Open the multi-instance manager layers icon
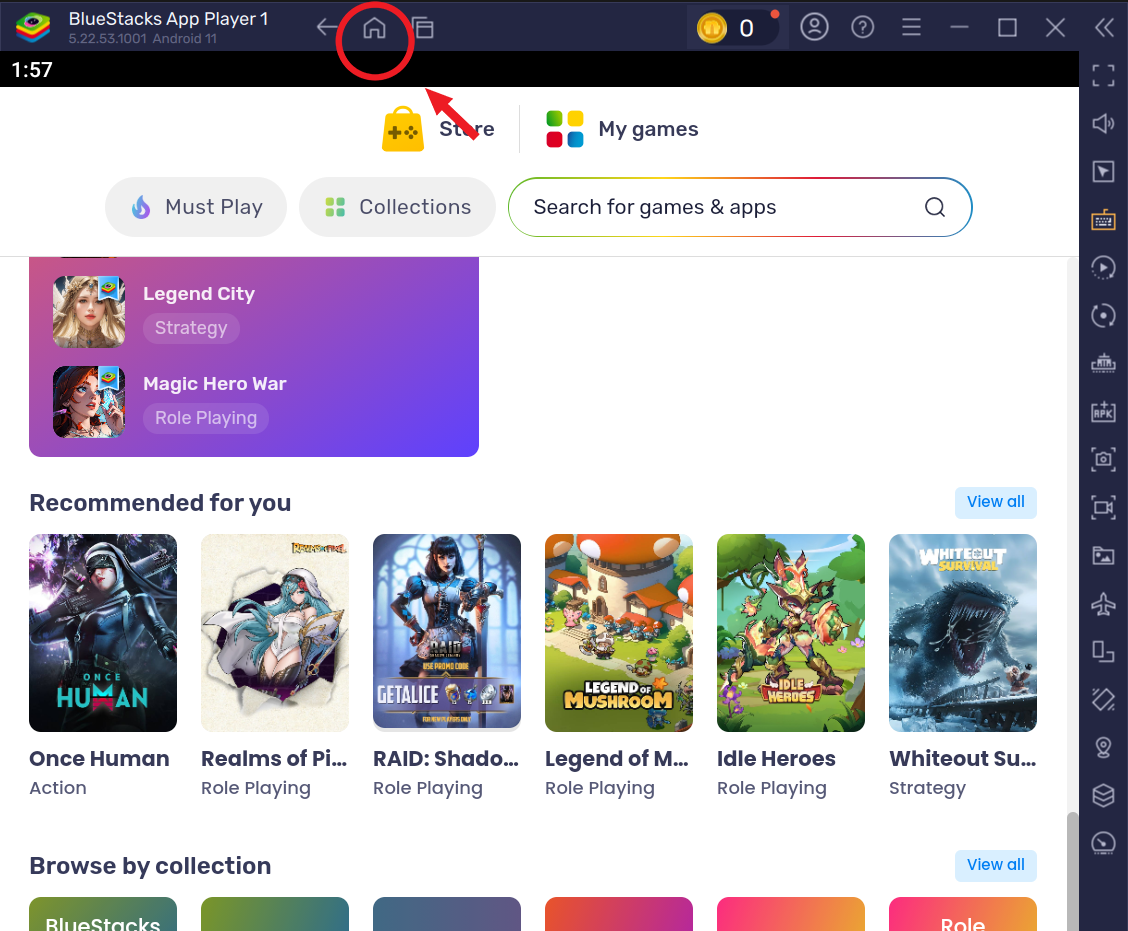 (1103, 795)
